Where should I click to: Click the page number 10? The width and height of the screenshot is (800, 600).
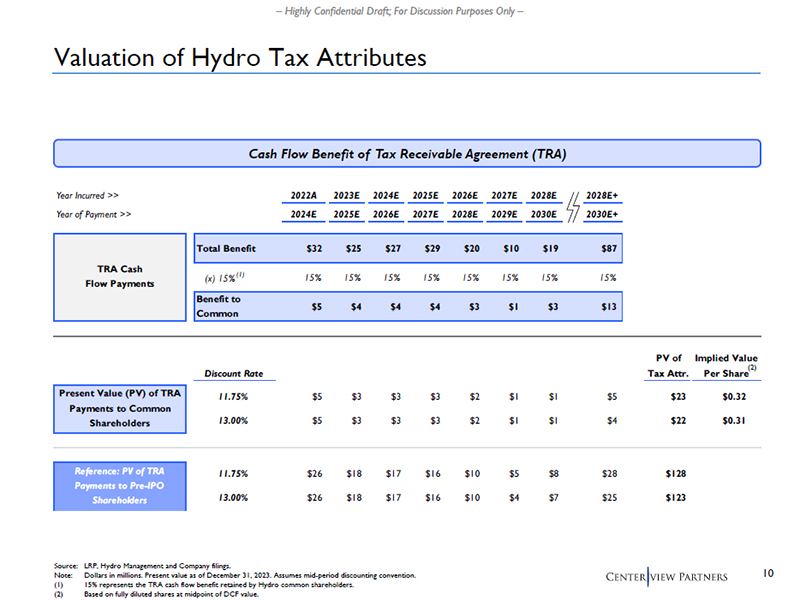point(768,573)
